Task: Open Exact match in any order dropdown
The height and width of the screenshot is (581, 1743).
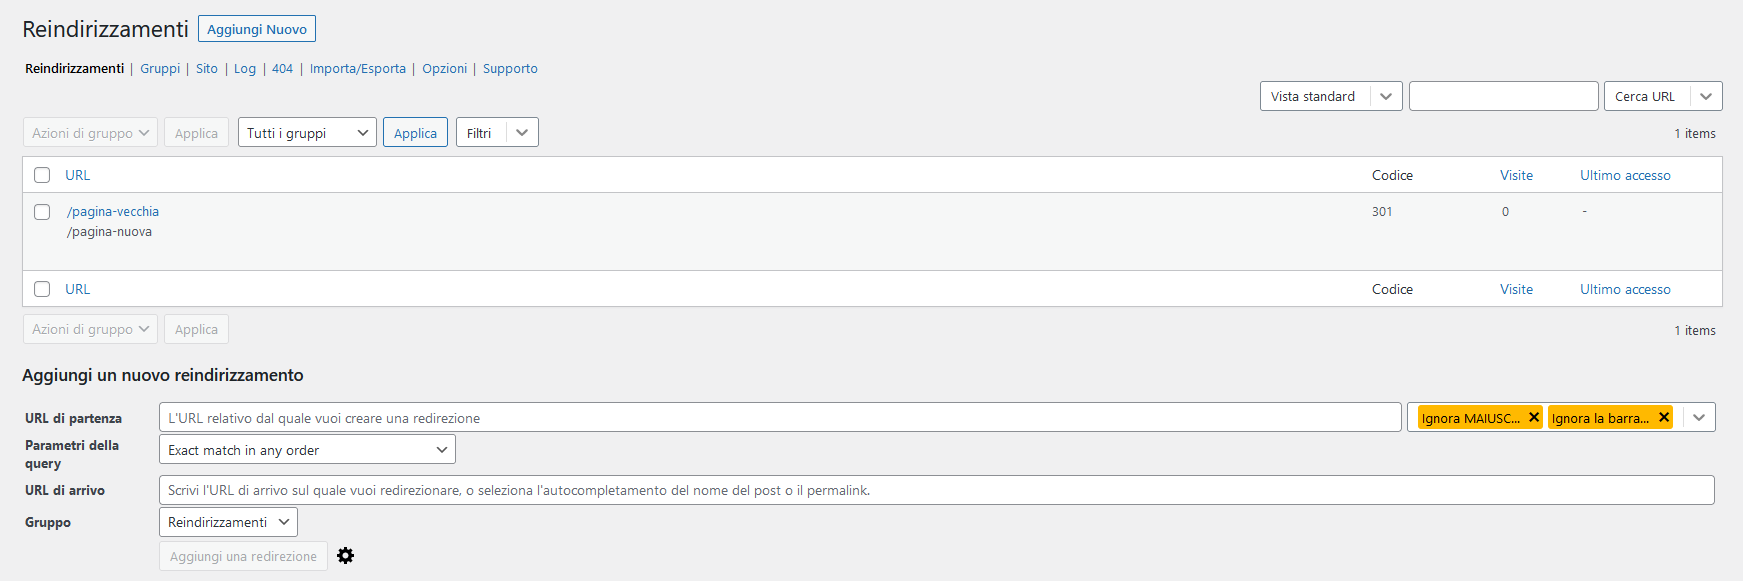Action: click(x=307, y=450)
